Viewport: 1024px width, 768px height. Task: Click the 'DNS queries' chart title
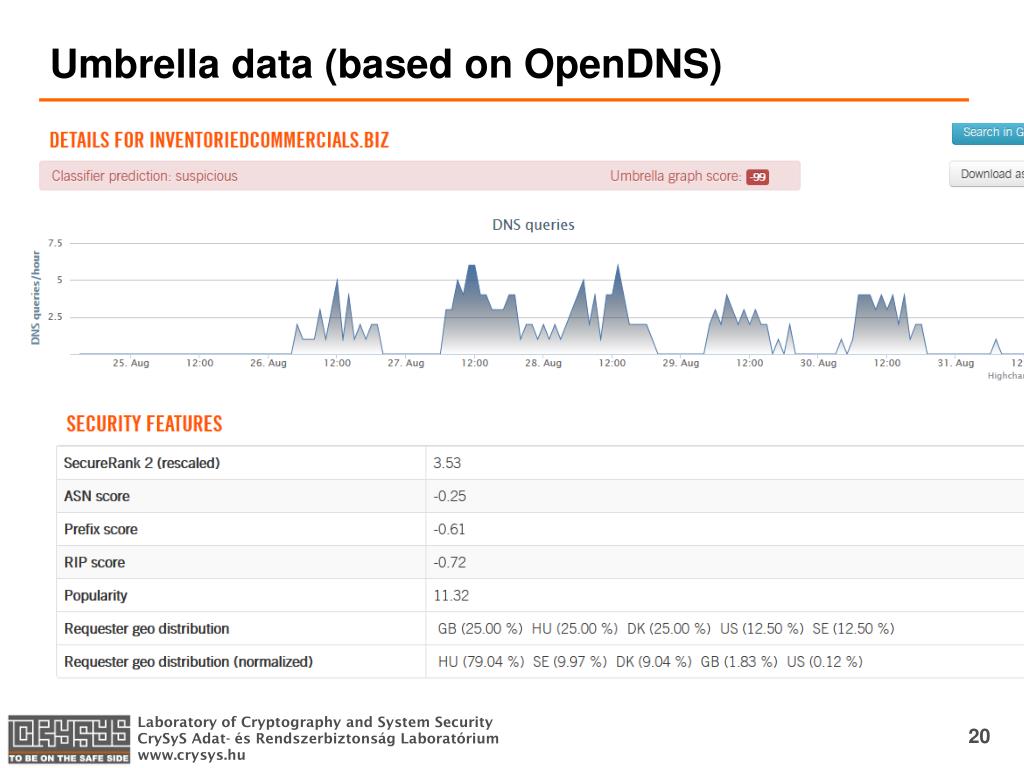coord(533,225)
